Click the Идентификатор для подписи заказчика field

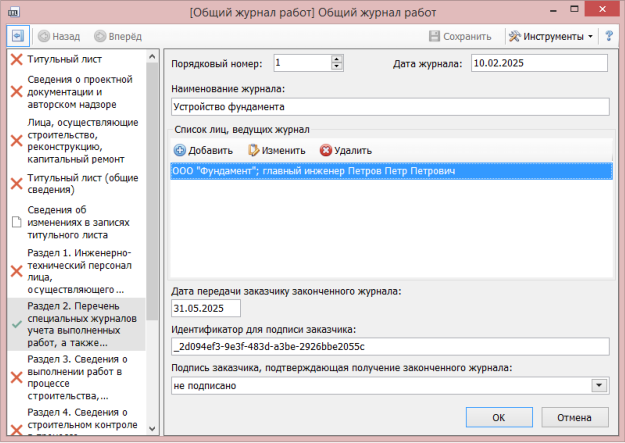pos(390,347)
